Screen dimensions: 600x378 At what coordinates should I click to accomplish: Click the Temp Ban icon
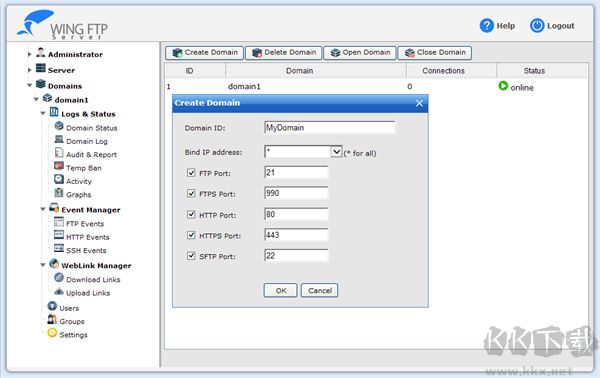59,166
